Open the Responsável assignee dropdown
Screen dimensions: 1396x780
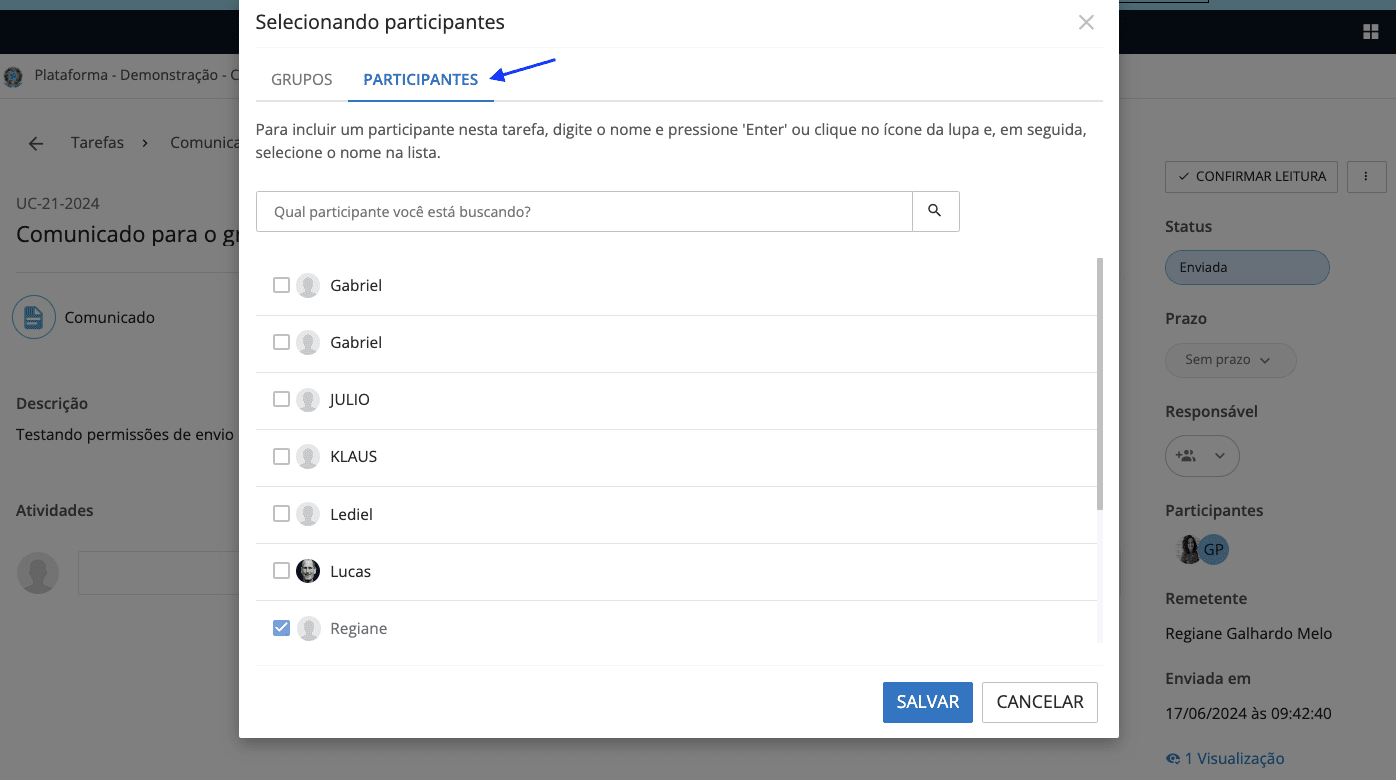[x=1202, y=456]
